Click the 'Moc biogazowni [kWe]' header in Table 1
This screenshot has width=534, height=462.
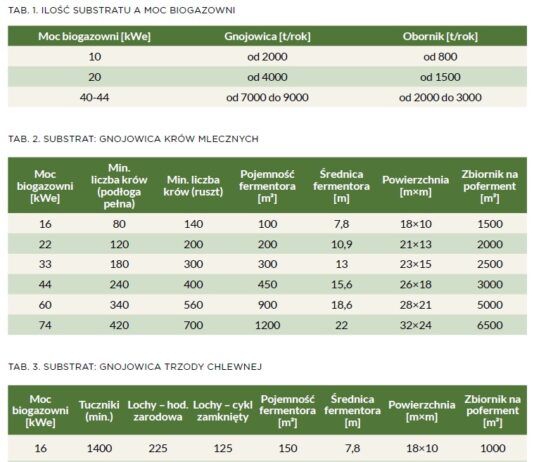(x=94, y=36)
